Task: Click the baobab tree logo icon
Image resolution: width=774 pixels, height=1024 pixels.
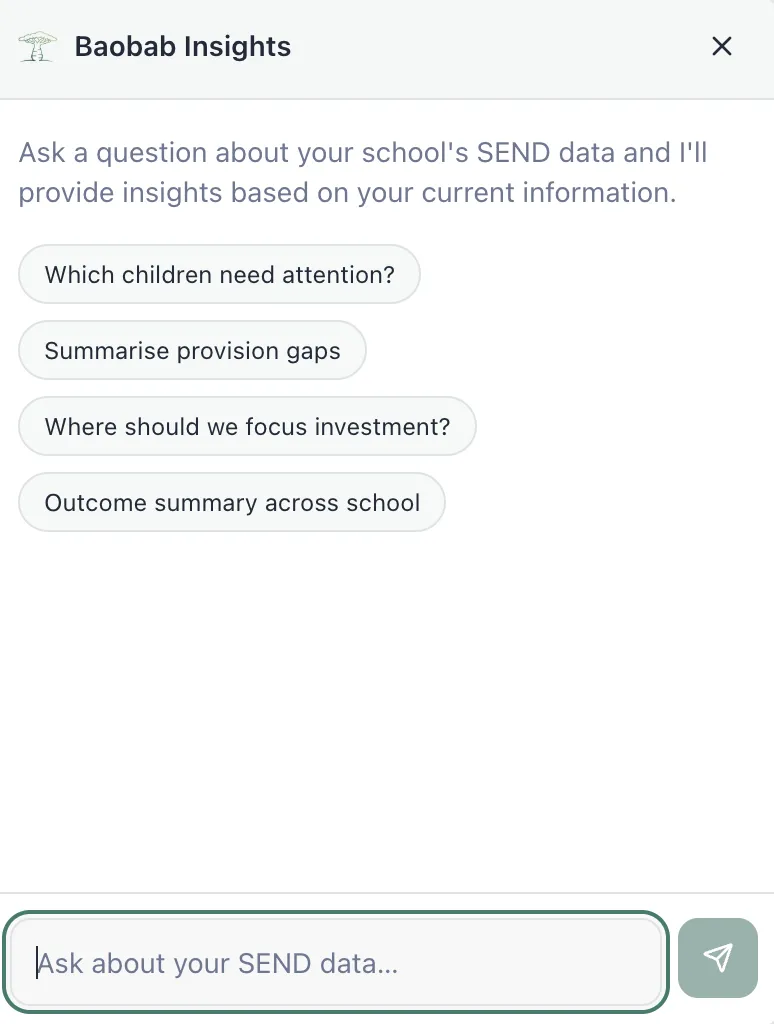Action: click(x=38, y=46)
